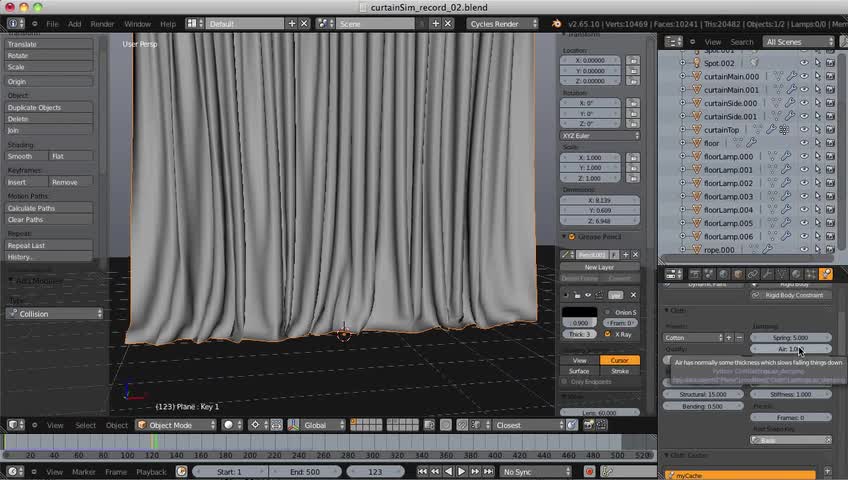The image size is (848, 480).
Task: Jump to the last frame
Action: [x=488, y=471]
